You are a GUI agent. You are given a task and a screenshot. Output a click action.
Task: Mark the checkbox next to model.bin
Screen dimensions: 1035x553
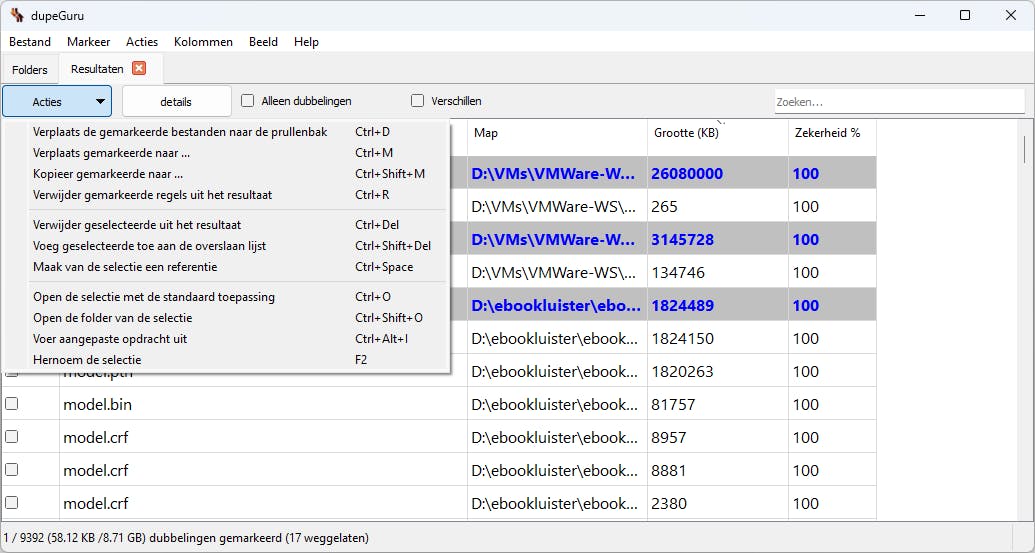click(x=12, y=404)
